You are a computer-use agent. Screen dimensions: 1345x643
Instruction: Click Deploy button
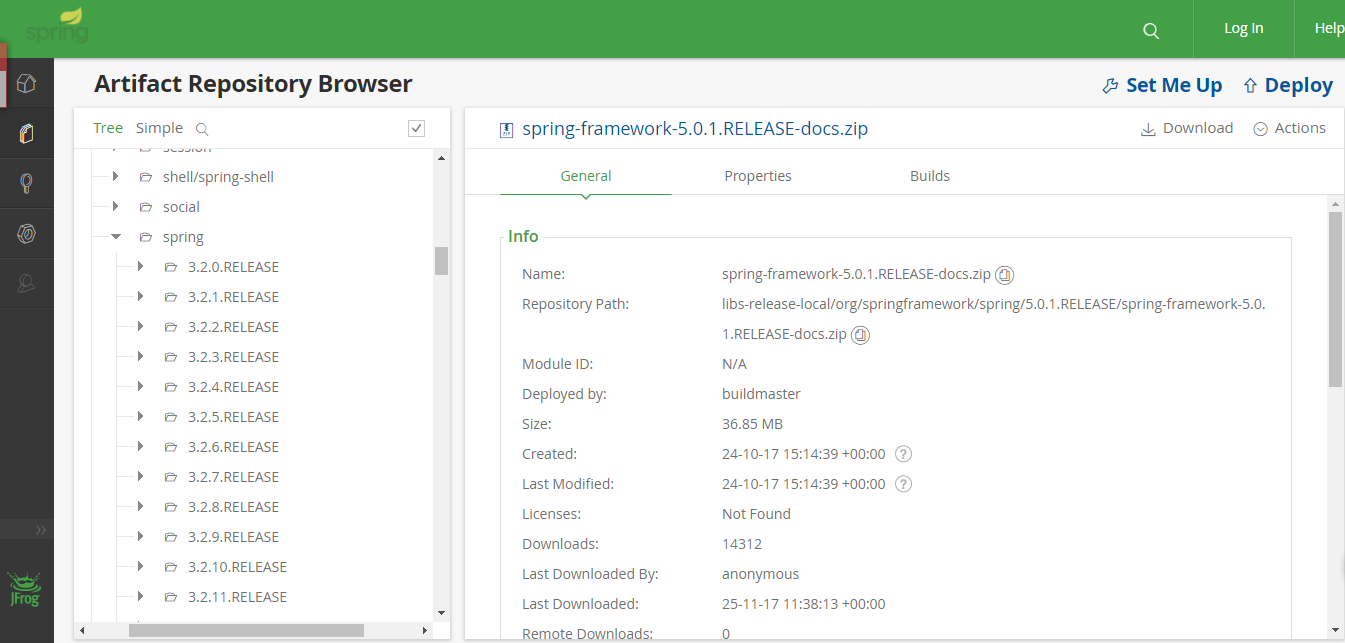(x=1288, y=85)
